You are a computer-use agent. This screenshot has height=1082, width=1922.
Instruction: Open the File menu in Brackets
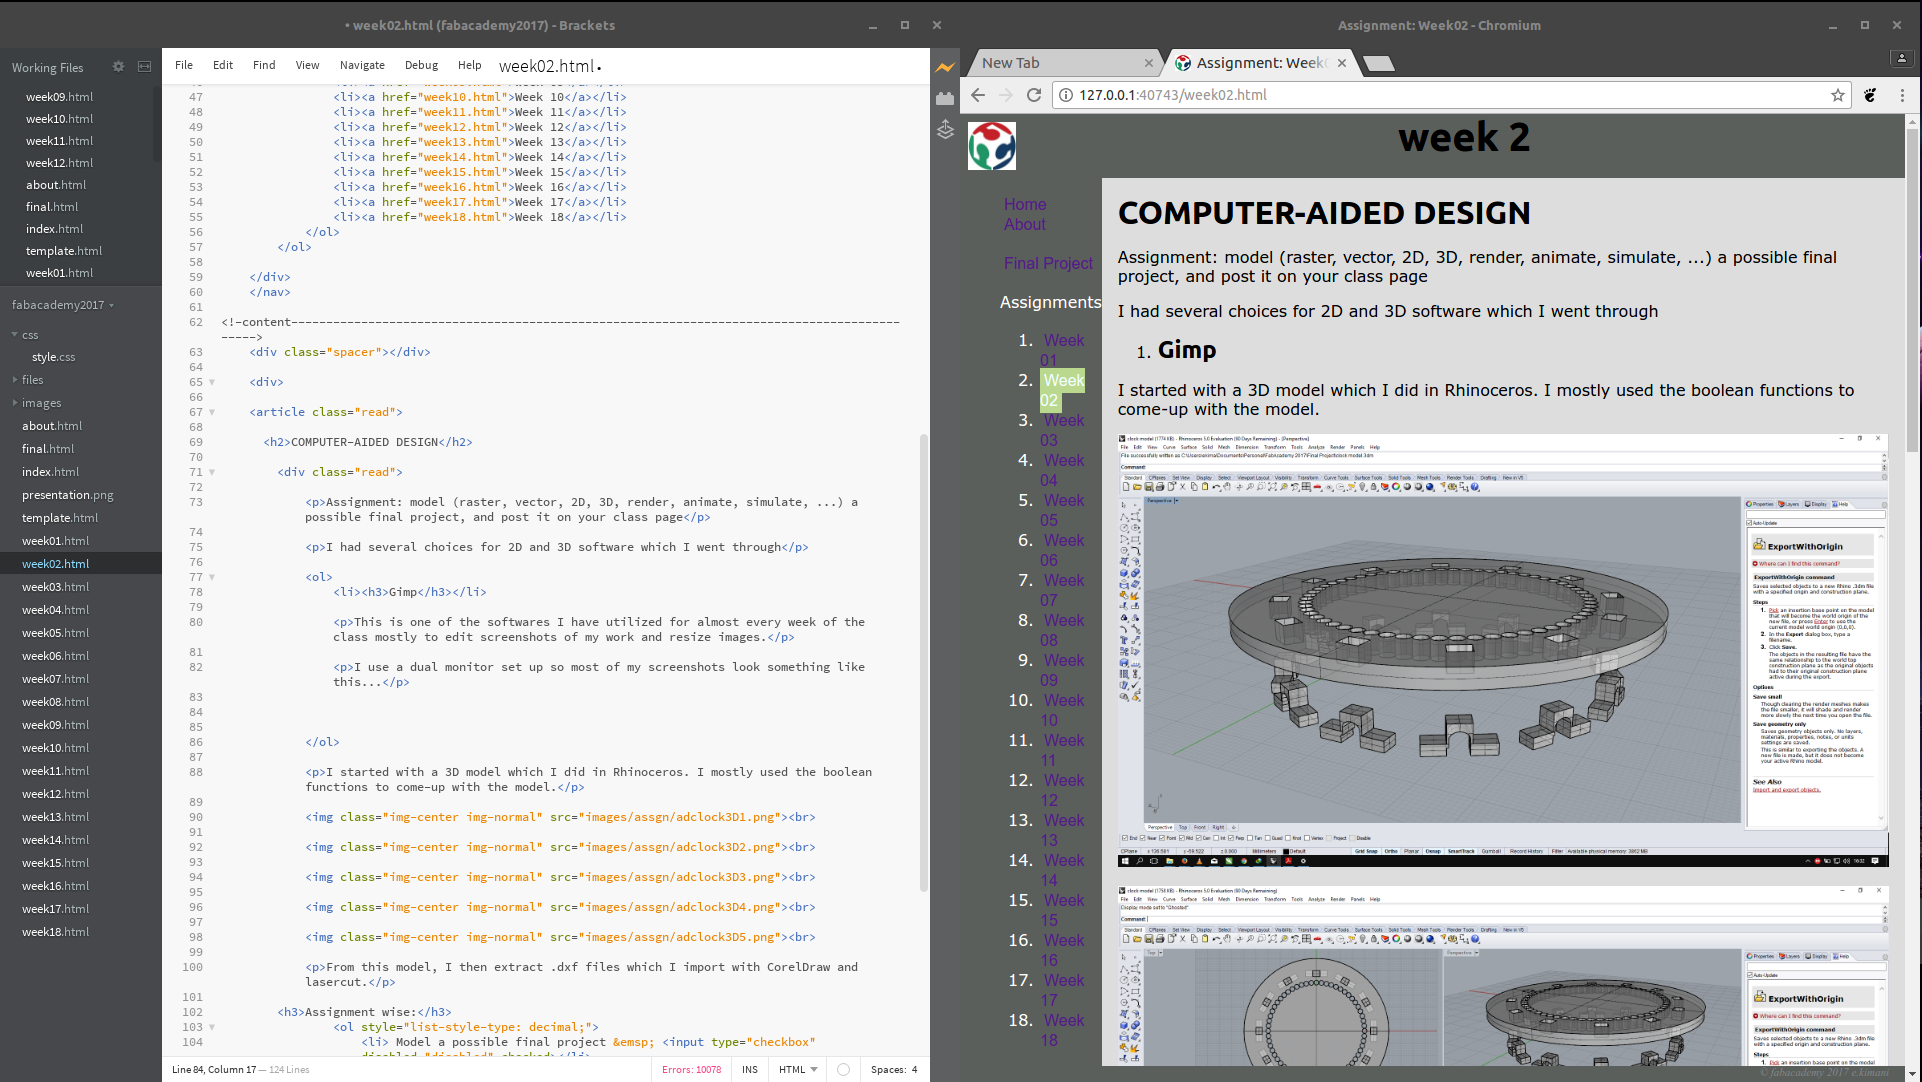184,65
